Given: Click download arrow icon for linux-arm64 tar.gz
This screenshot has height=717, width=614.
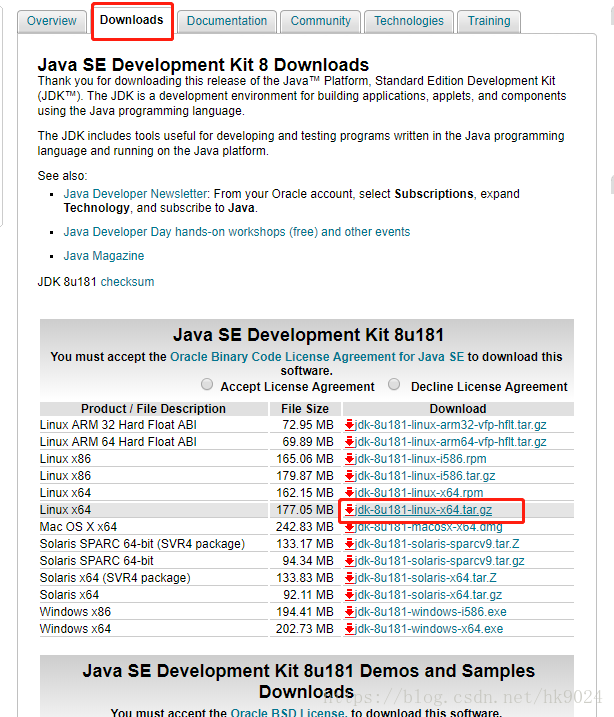Looking at the screenshot, I should [x=350, y=442].
